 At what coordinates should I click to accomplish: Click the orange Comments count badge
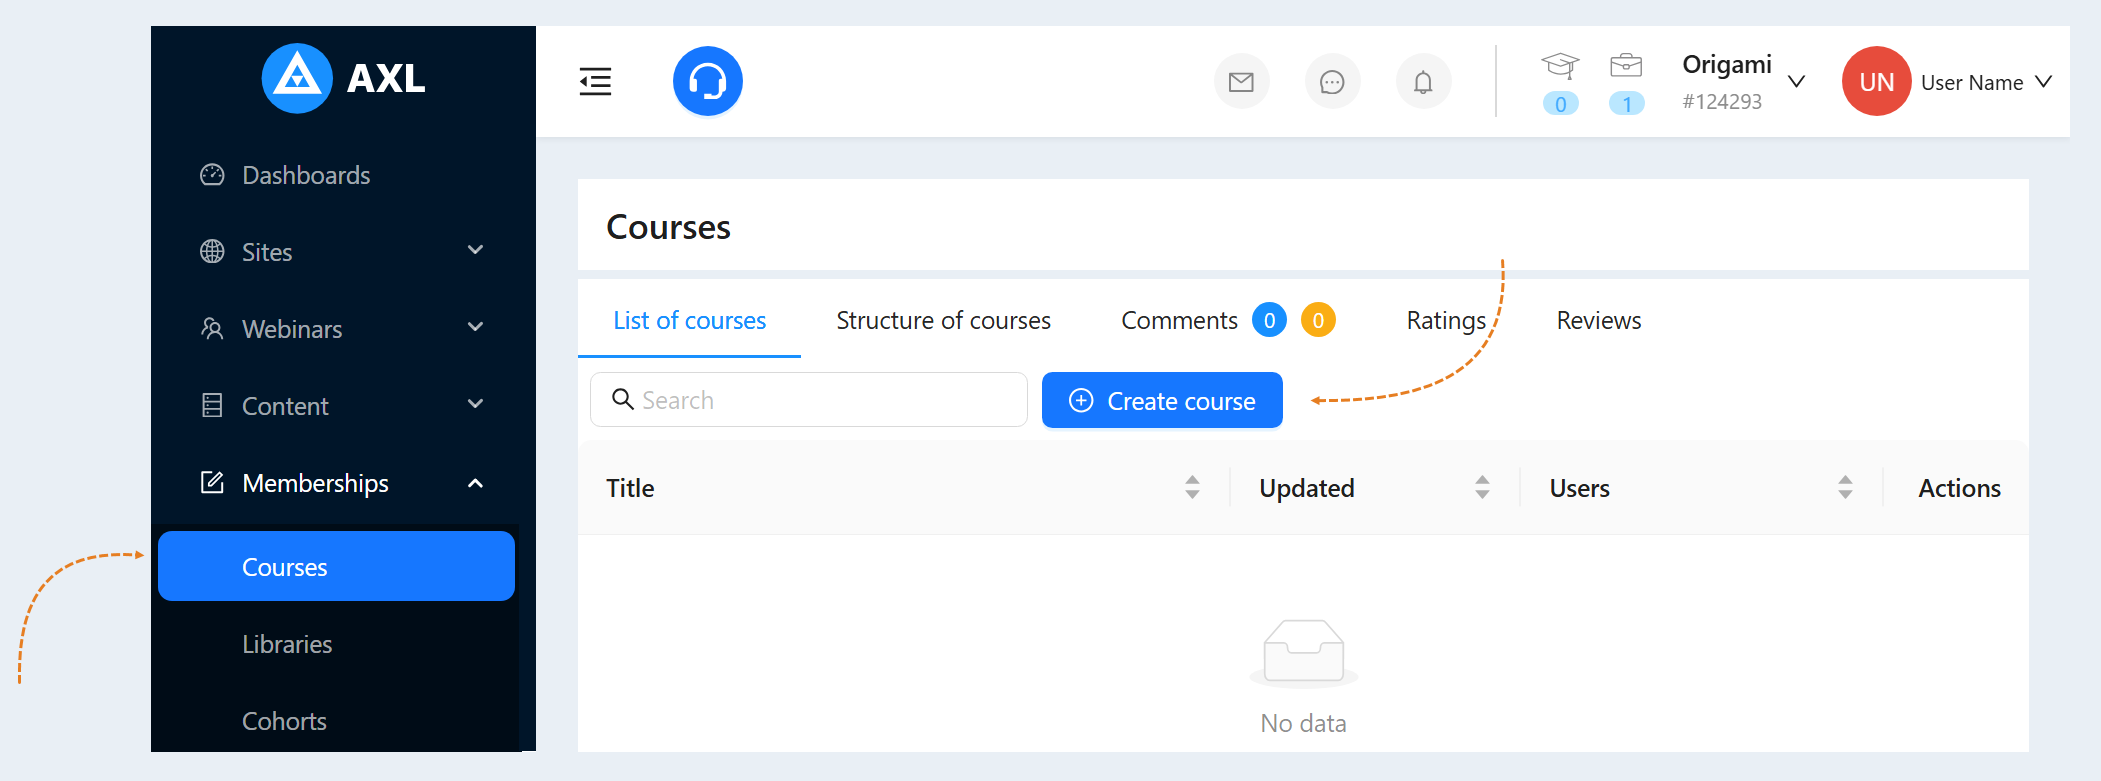[x=1318, y=320]
